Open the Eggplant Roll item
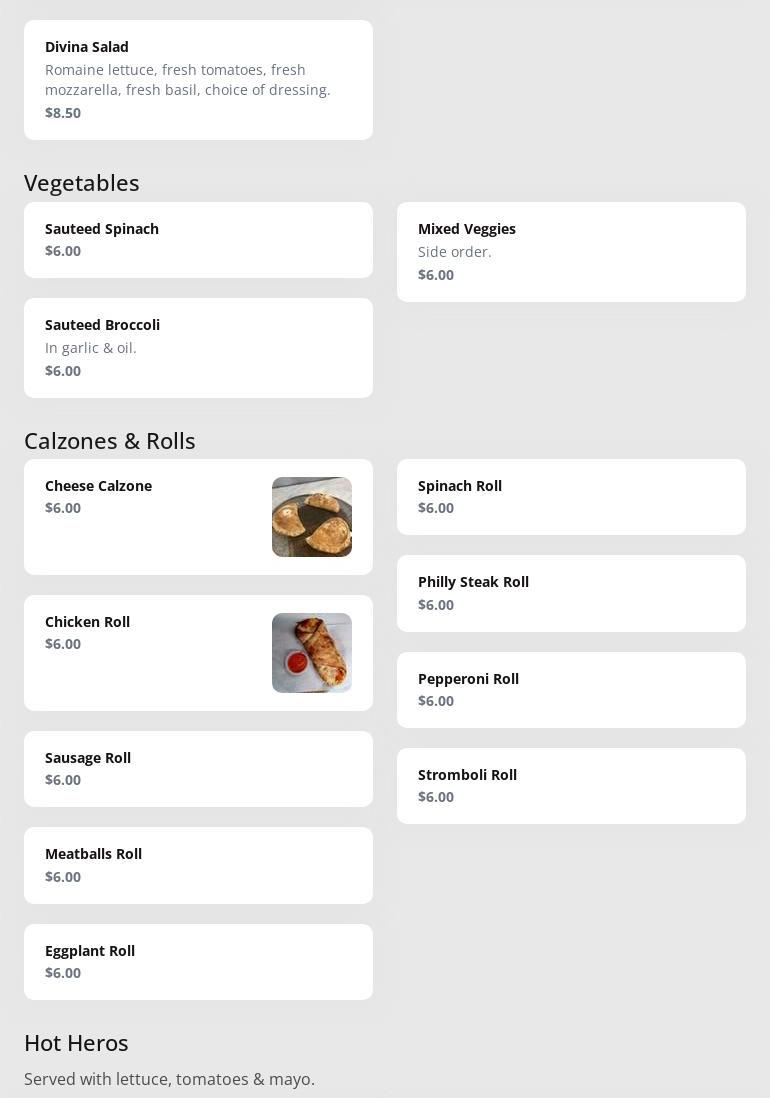Image resolution: width=770 pixels, height=1098 pixels. point(198,962)
